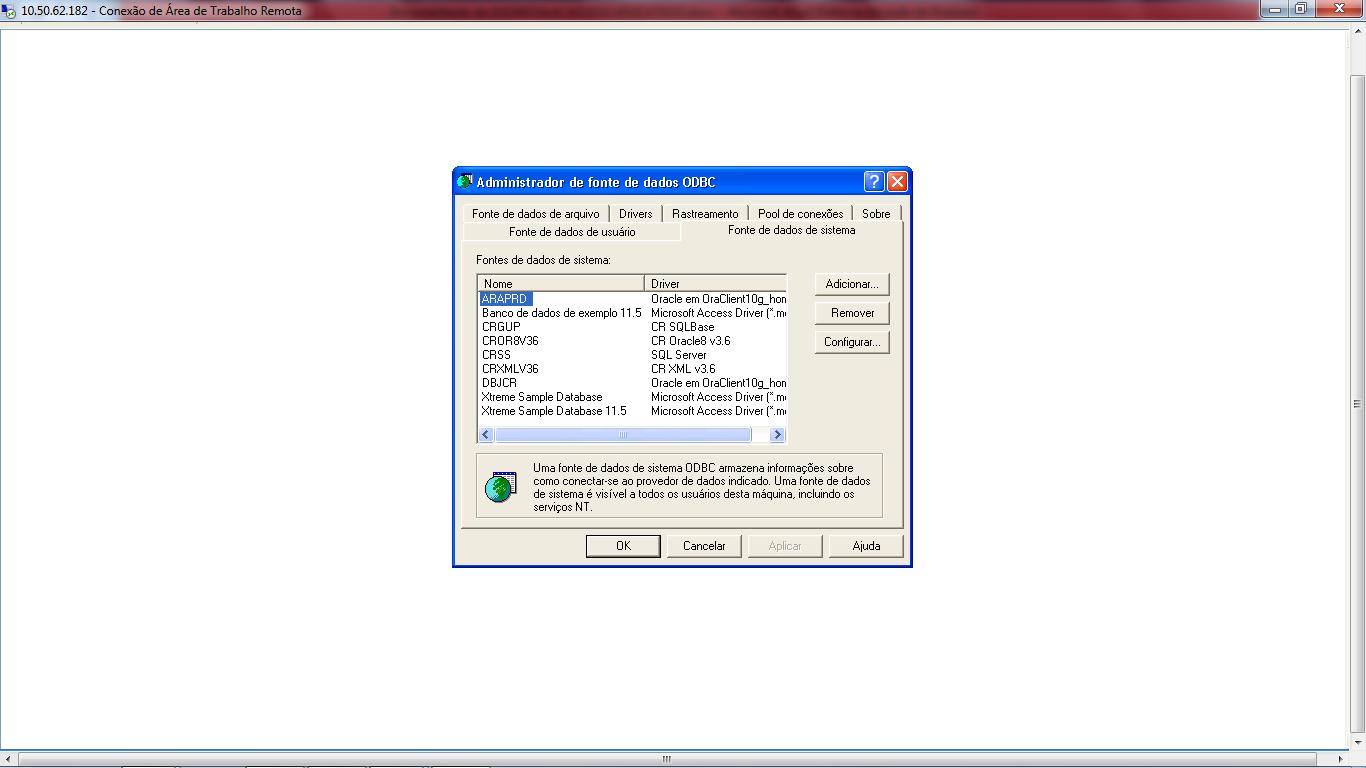Restore down the remote desktop connection window

(1301, 9)
